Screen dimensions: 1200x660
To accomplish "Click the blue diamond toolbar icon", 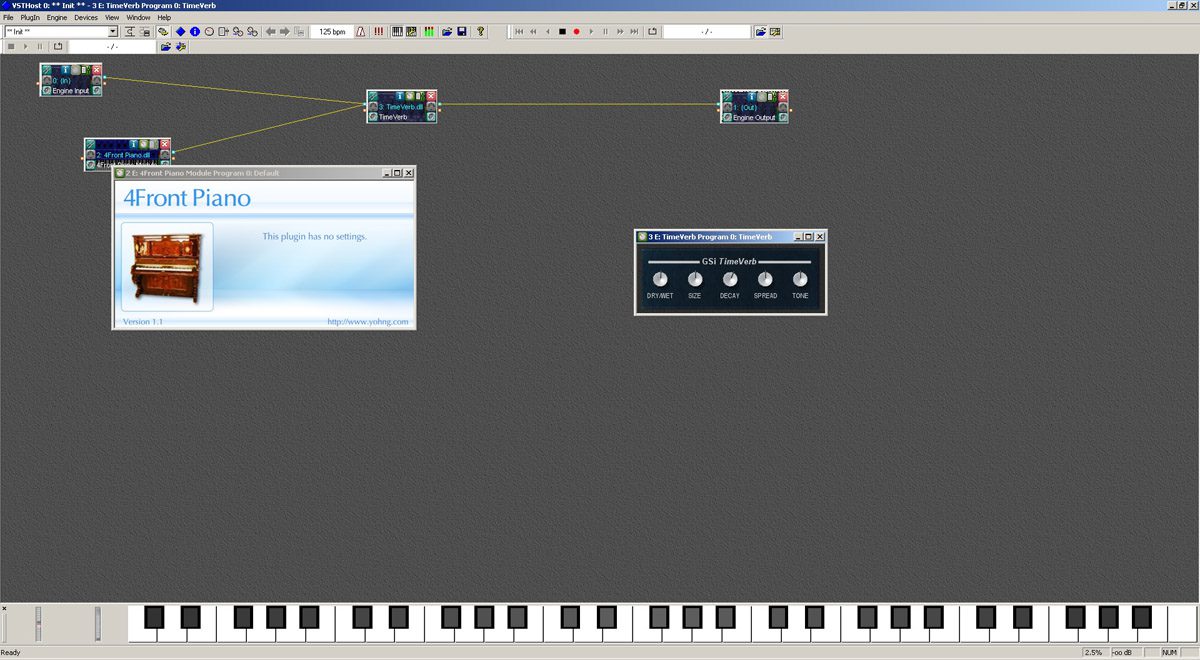I will [x=180, y=32].
